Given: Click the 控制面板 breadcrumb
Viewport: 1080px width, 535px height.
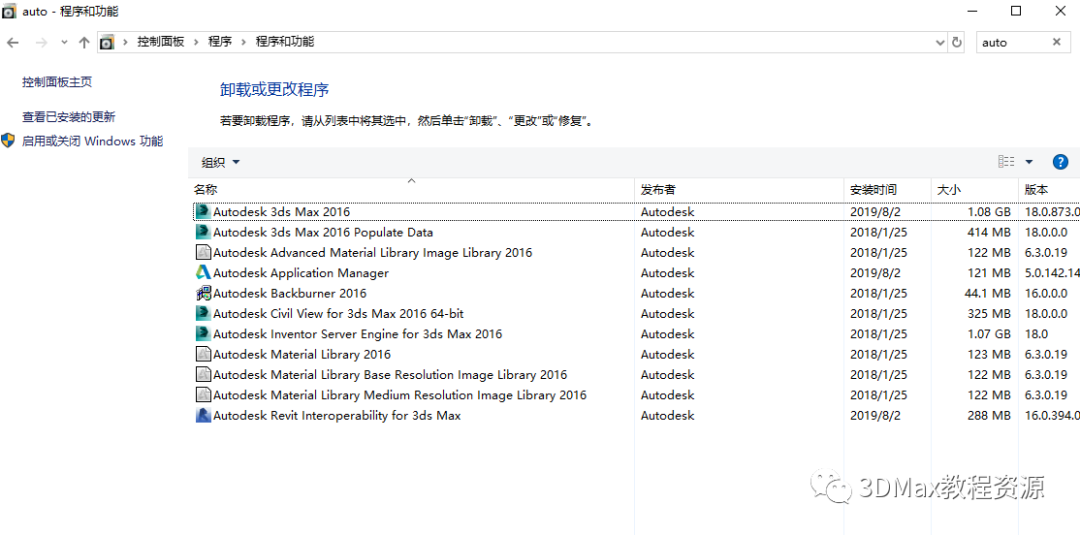Looking at the screenshot, I should click(160, 42).
